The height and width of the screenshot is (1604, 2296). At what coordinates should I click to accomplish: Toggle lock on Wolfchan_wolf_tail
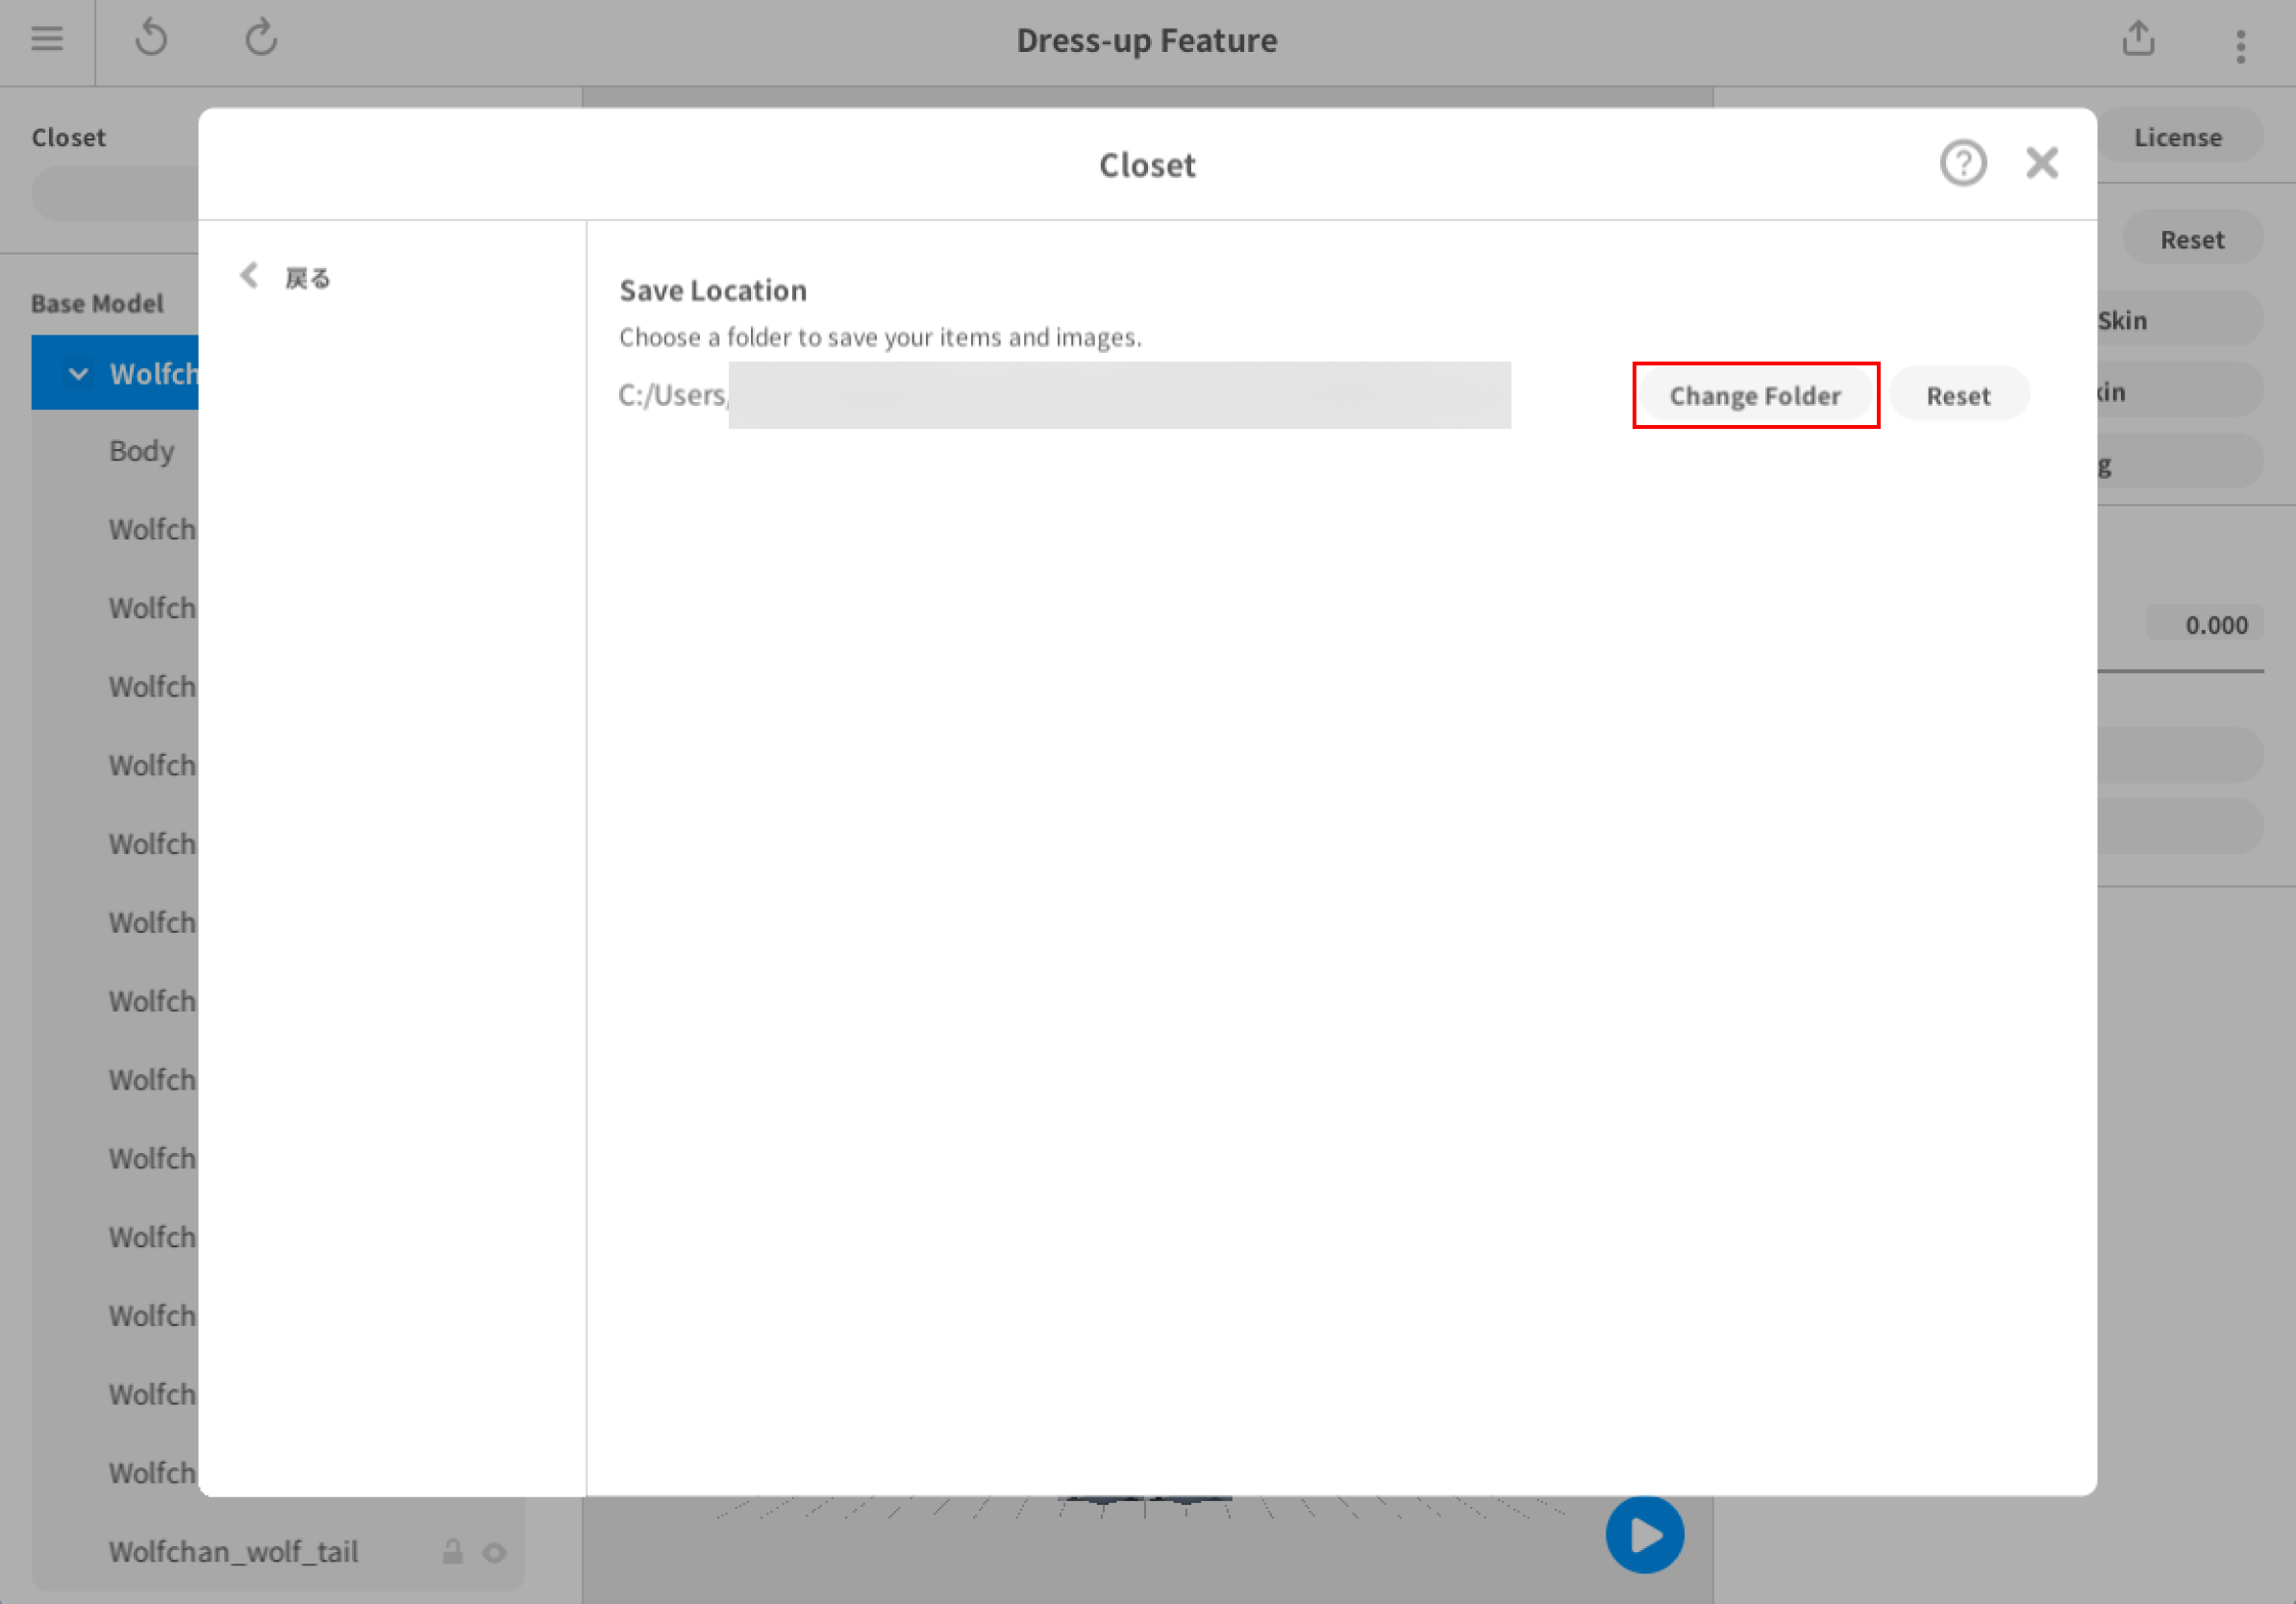453,1551
